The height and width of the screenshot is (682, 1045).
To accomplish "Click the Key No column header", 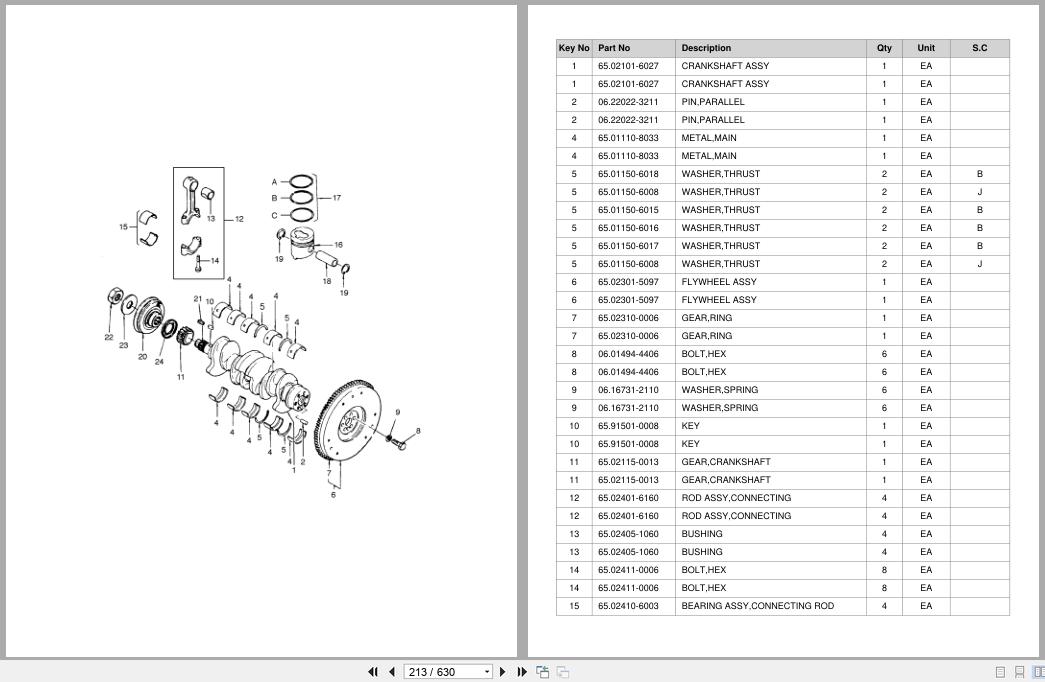I will click(574, 48).
